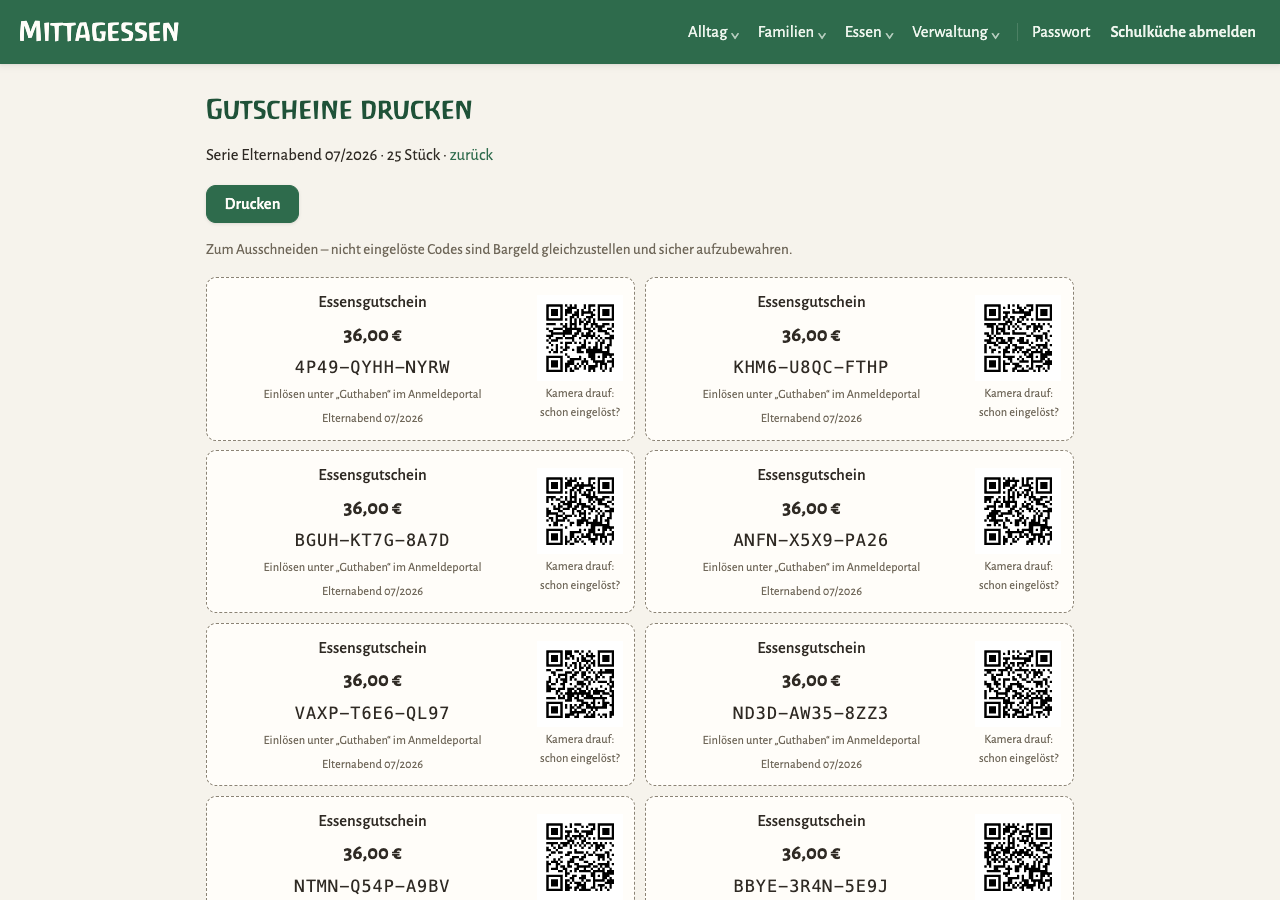Open the Essen dropdown menu

(x=869, y=32)
